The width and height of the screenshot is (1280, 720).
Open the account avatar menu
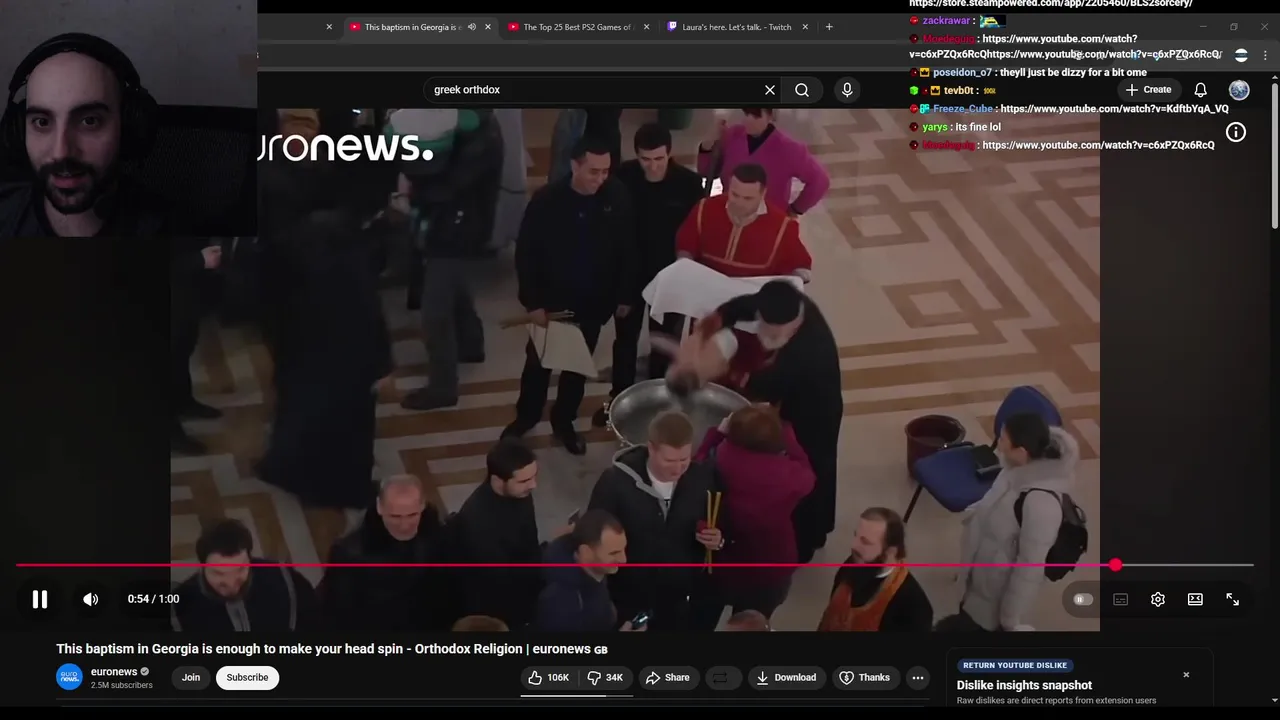coord(1239,90)
